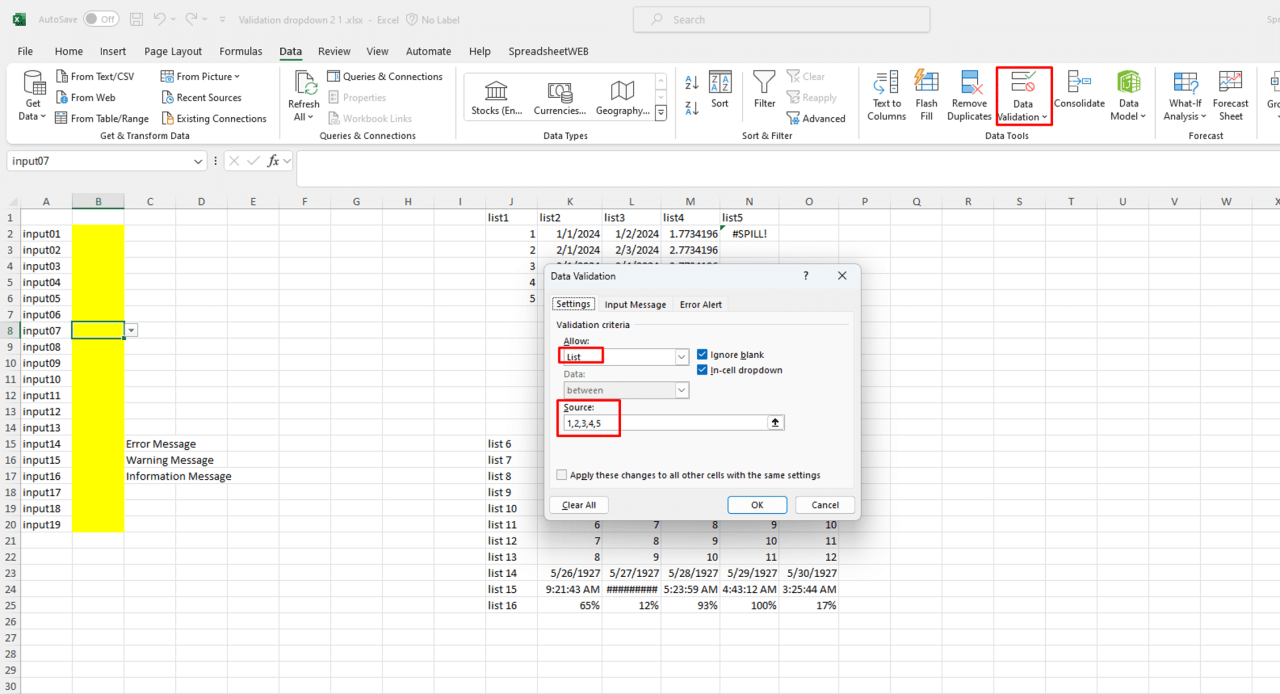
Task: Click the Data Validation icon
Action: (x=1023, y=84)
